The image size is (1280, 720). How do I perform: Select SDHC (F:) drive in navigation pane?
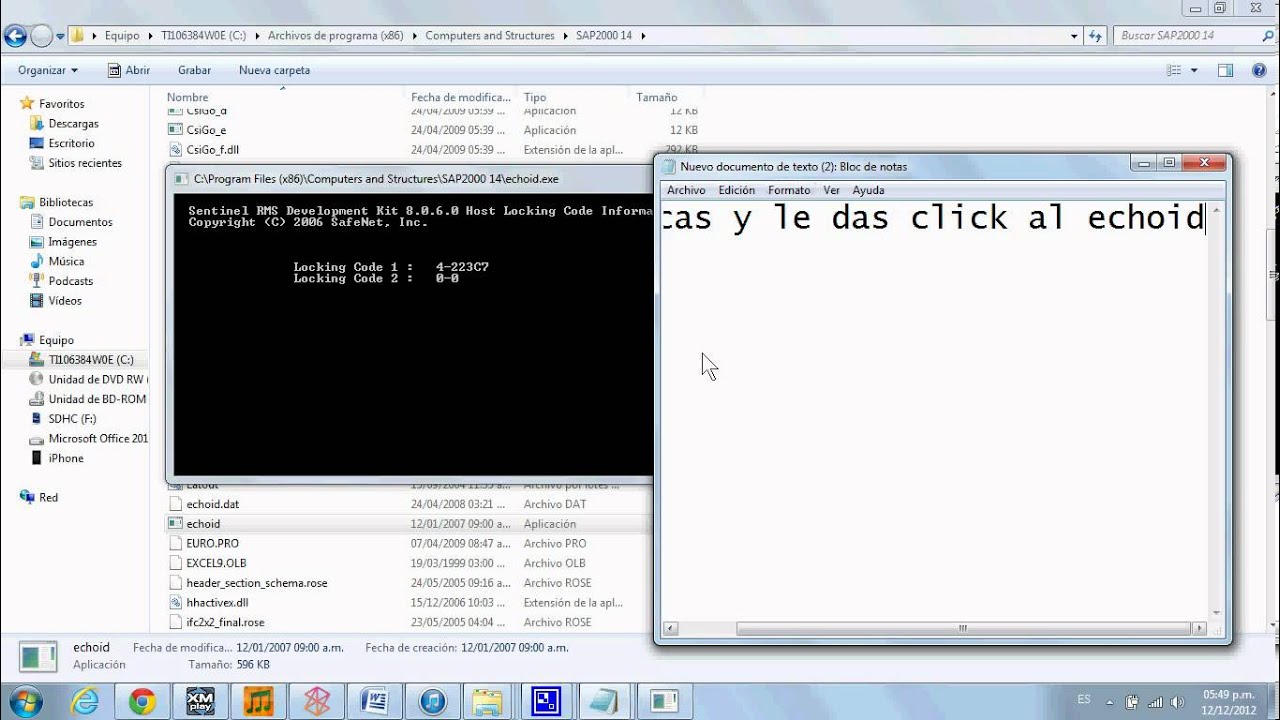tap(73, 419)
